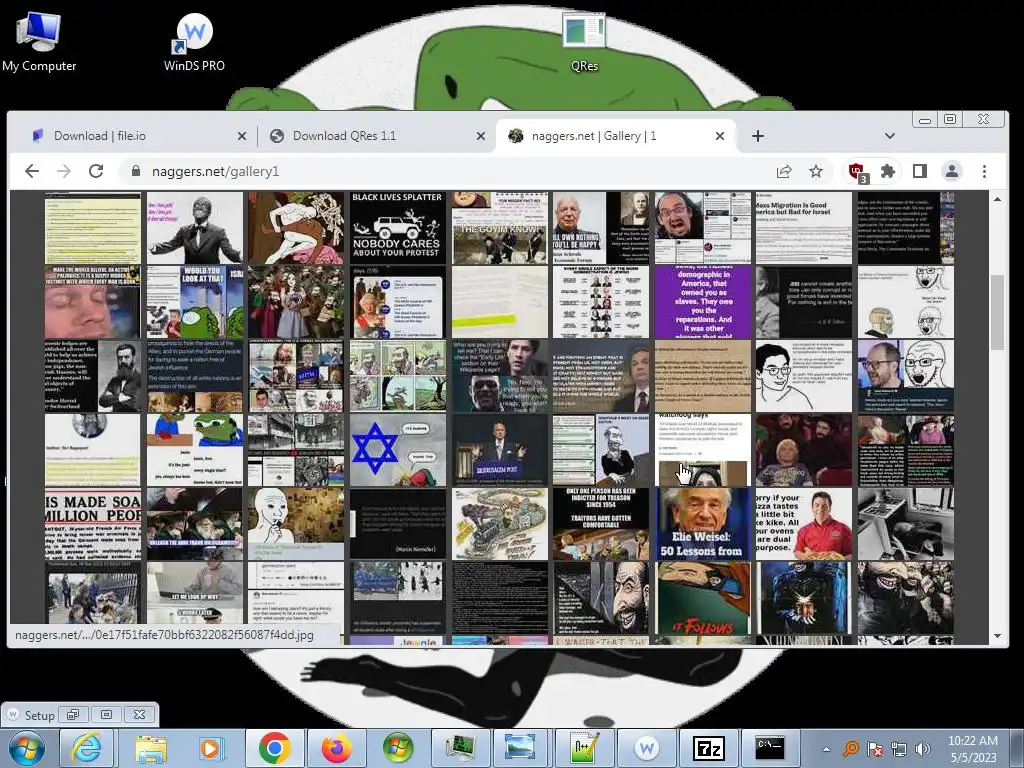Open 7-Zip from the taskbar
The width and height of the screenshot is (1024, 768).
709,748
